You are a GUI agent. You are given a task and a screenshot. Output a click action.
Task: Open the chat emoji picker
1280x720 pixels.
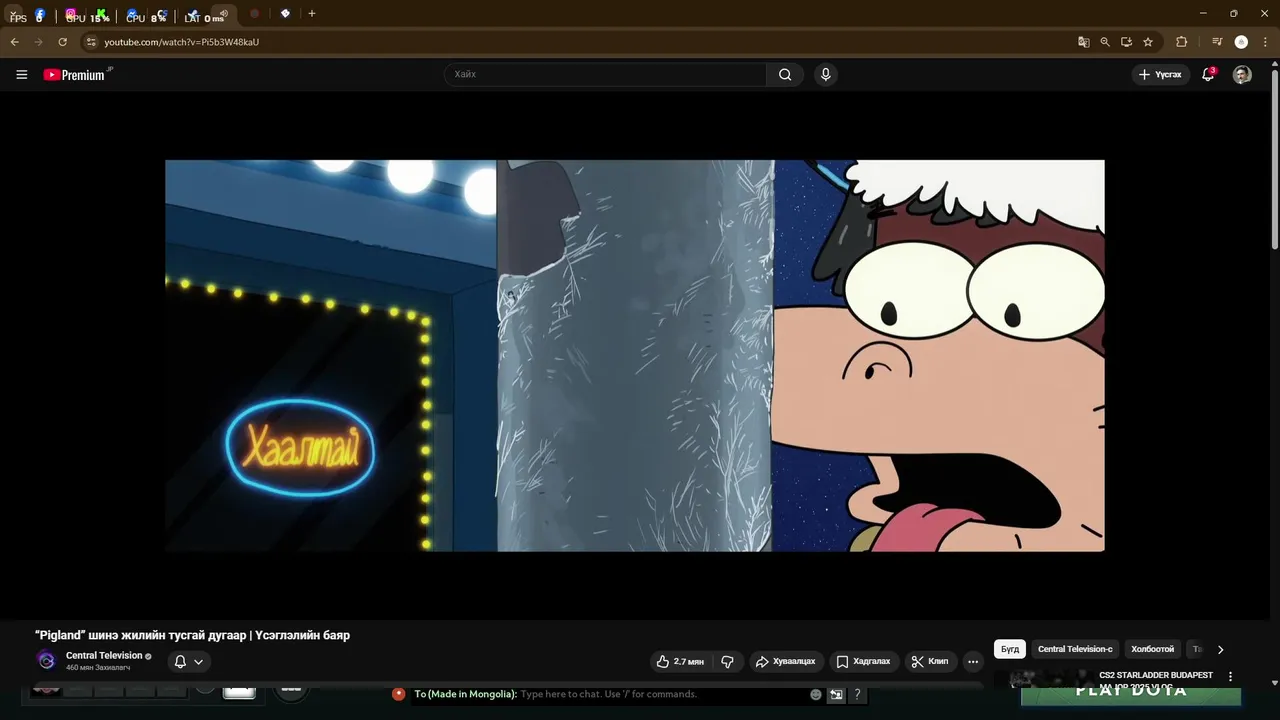tap(816, 694)
